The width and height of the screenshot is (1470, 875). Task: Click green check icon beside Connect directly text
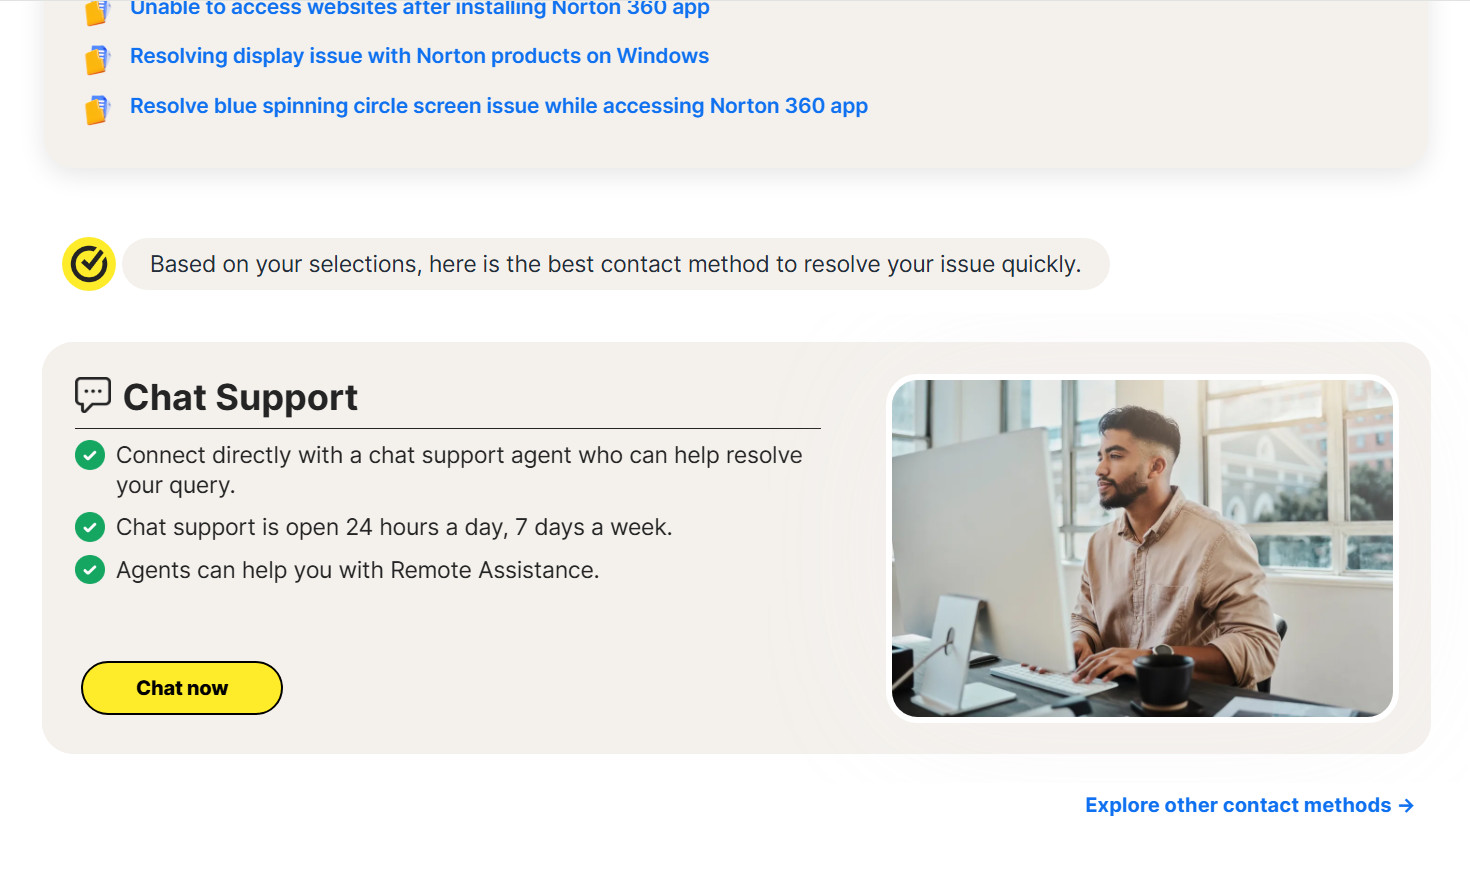[x=90, y=456]
